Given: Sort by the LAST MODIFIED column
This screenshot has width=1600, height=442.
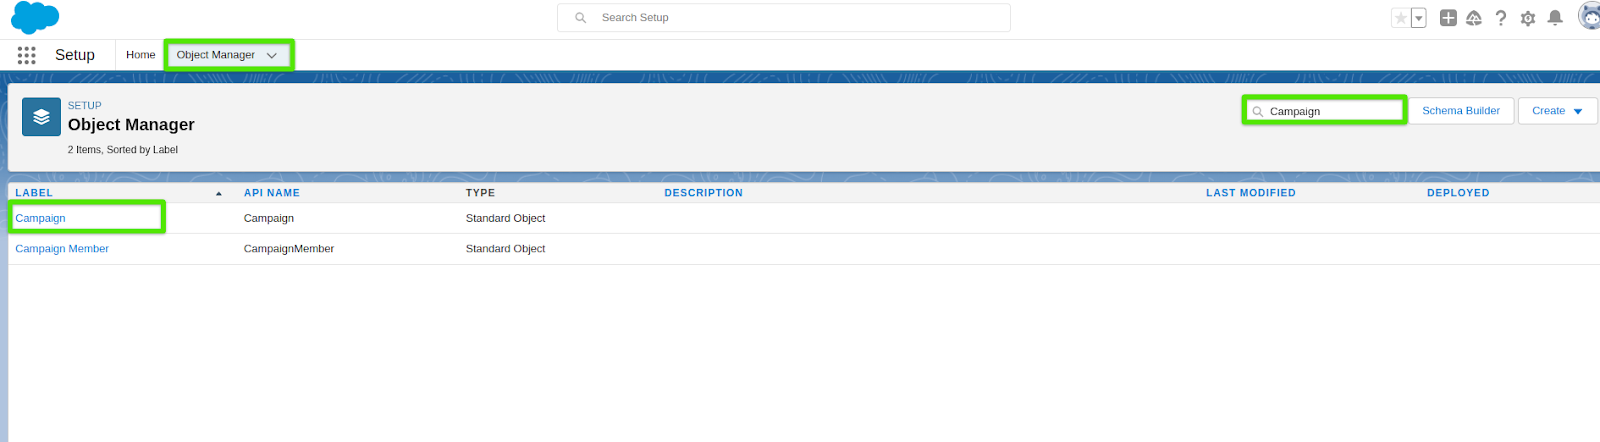Looking at the screenshot, I should click(1251, 193).
